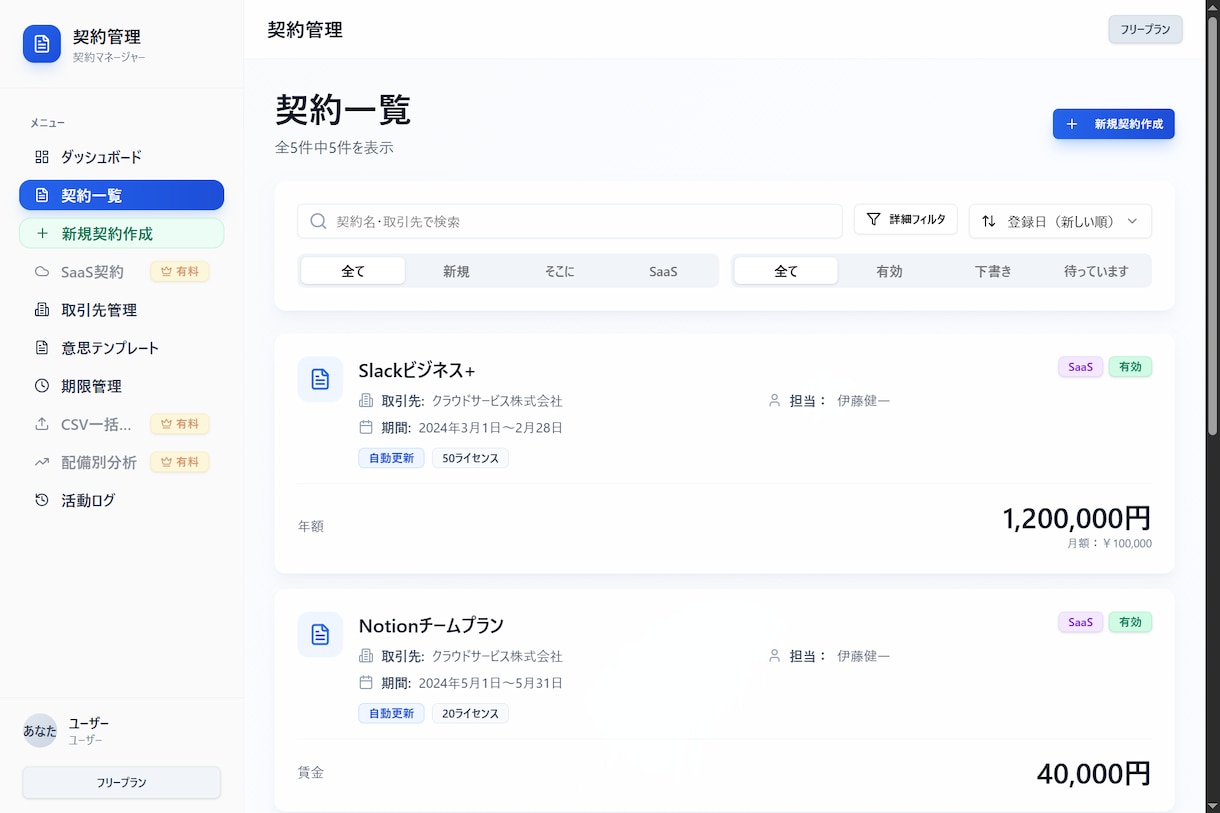The image size is (1220, 813).
Task: Open SaaS契約 from the sidebar menu
Action: point(121,271)
